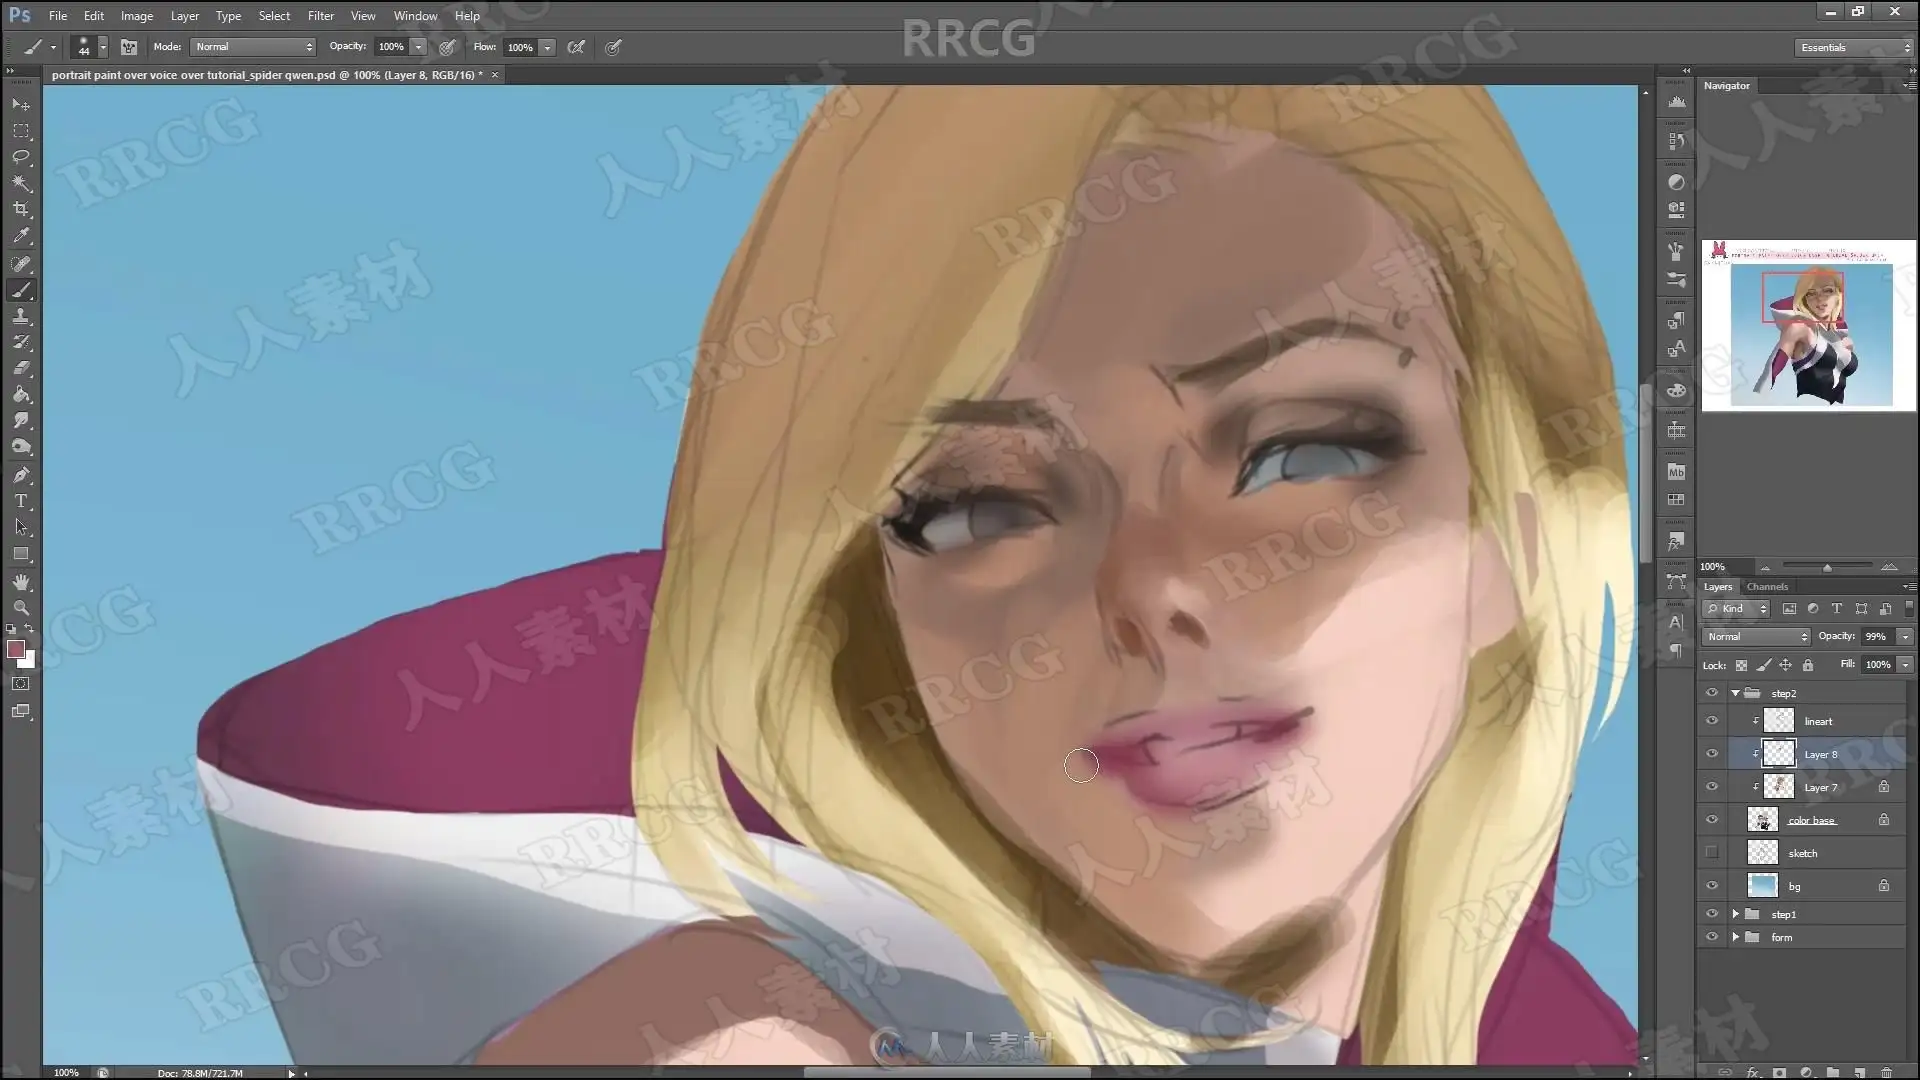Pick the Eyedropper tool
Image resolution: width=1920 pixels, height=1080 pixels.
pyautogui.click(x=21, y=236)
